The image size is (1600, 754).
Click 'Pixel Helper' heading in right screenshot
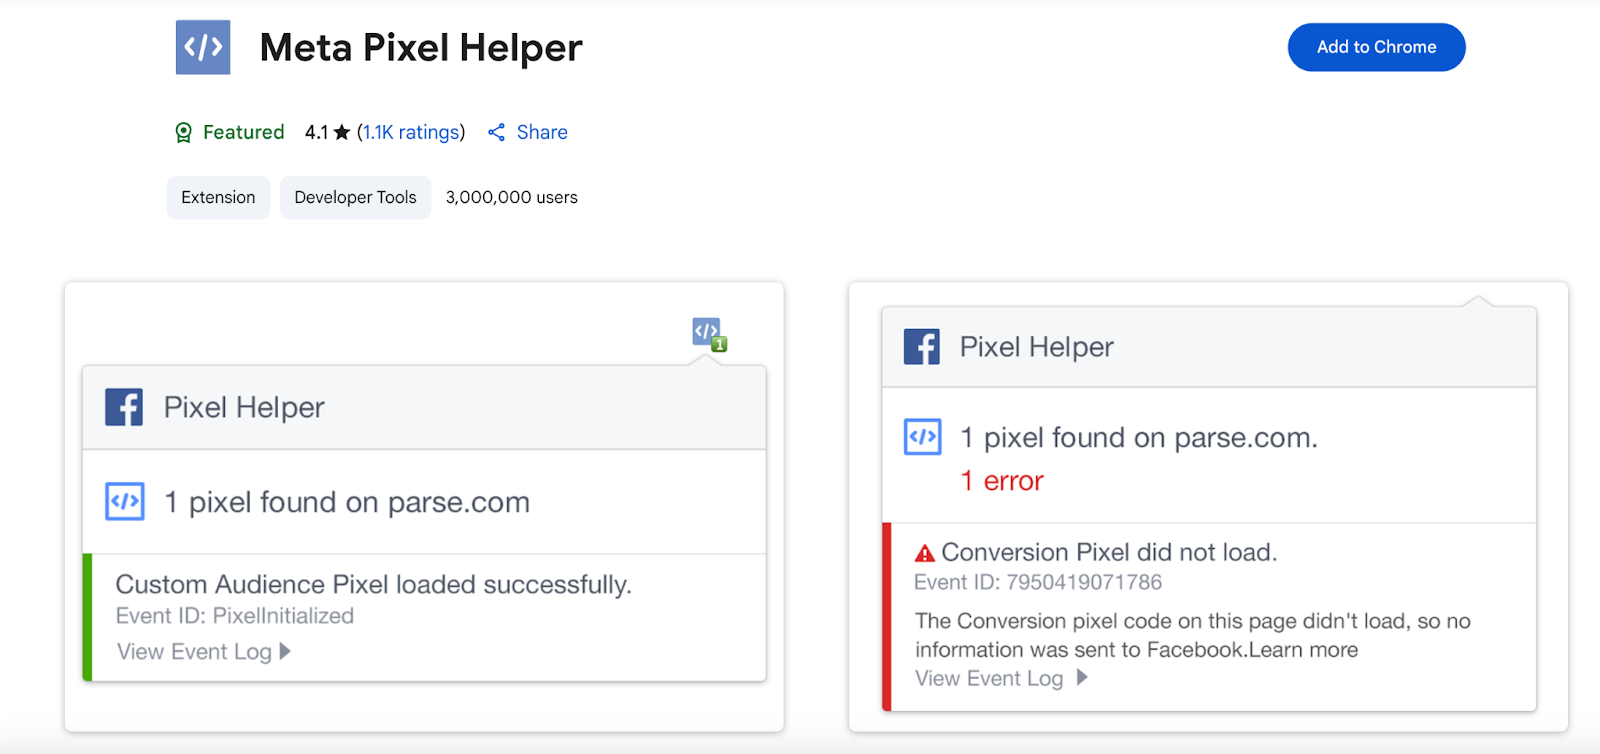tap(1037, 347)
